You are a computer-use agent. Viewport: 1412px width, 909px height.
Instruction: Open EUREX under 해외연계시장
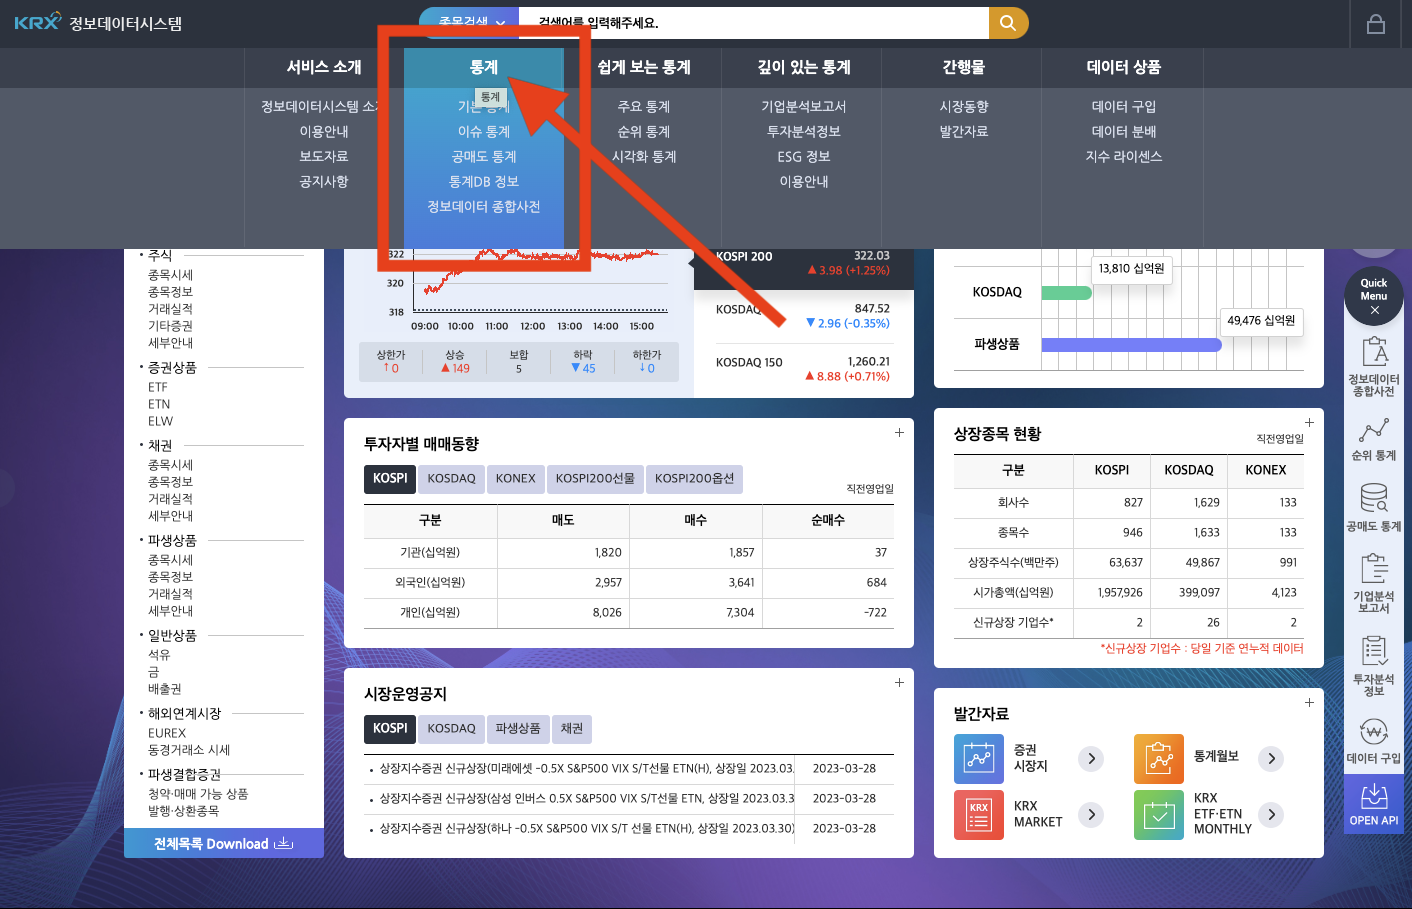(x=167, y=733)
